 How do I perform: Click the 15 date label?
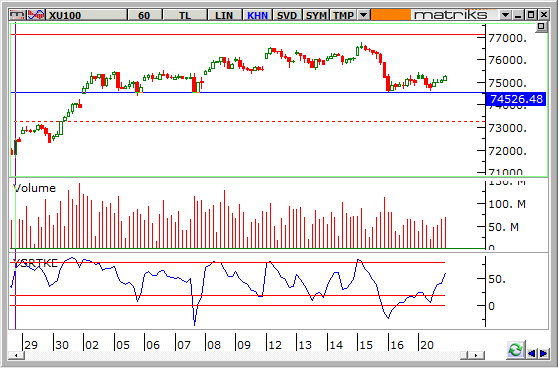tap(366, 345)
